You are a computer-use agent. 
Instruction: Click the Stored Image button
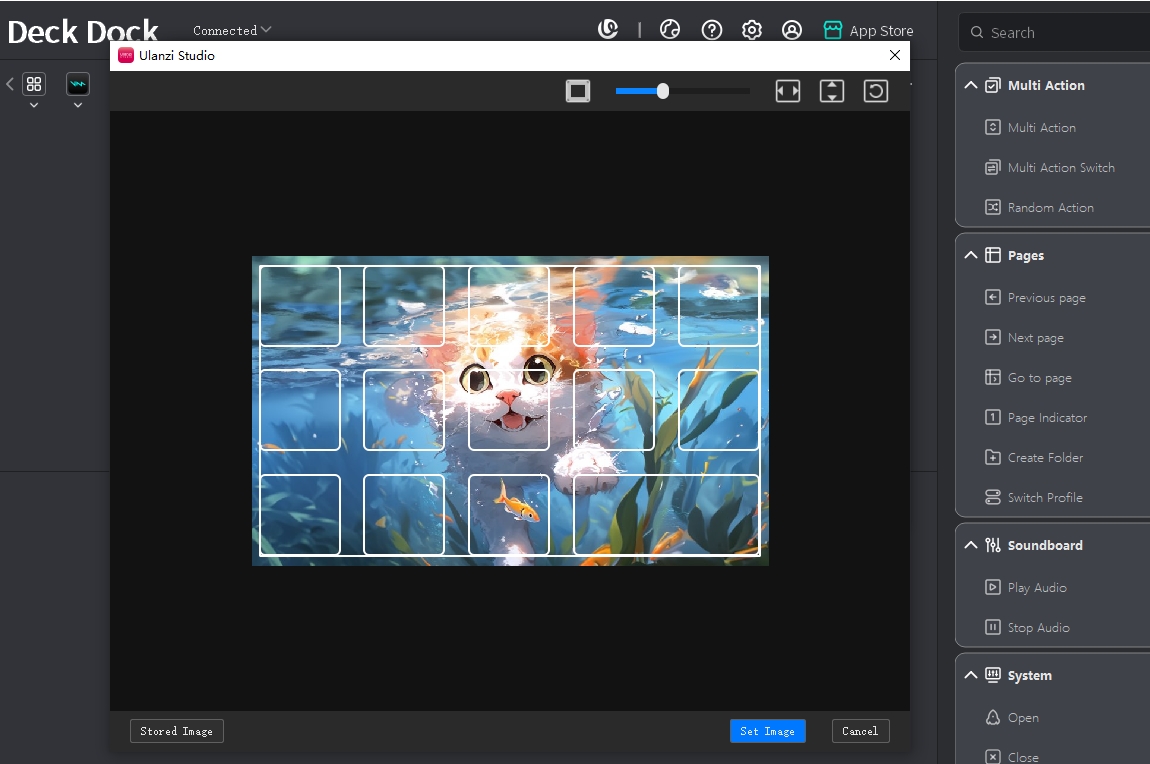(176, 731)
